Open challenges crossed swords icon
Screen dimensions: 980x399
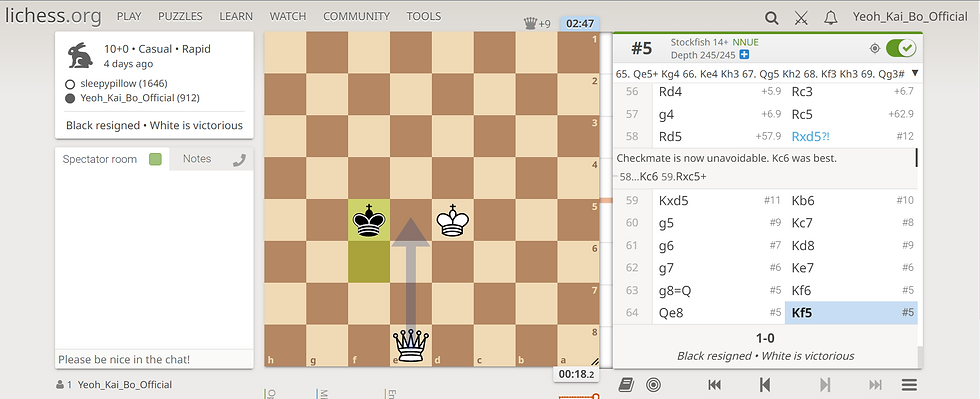(x=801, y=18)
